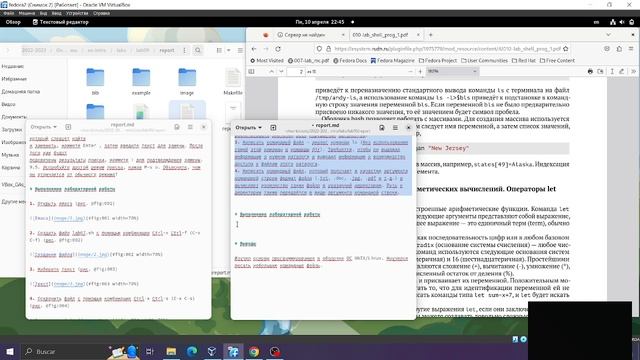Open the Windows Start menu

point(10,351)
